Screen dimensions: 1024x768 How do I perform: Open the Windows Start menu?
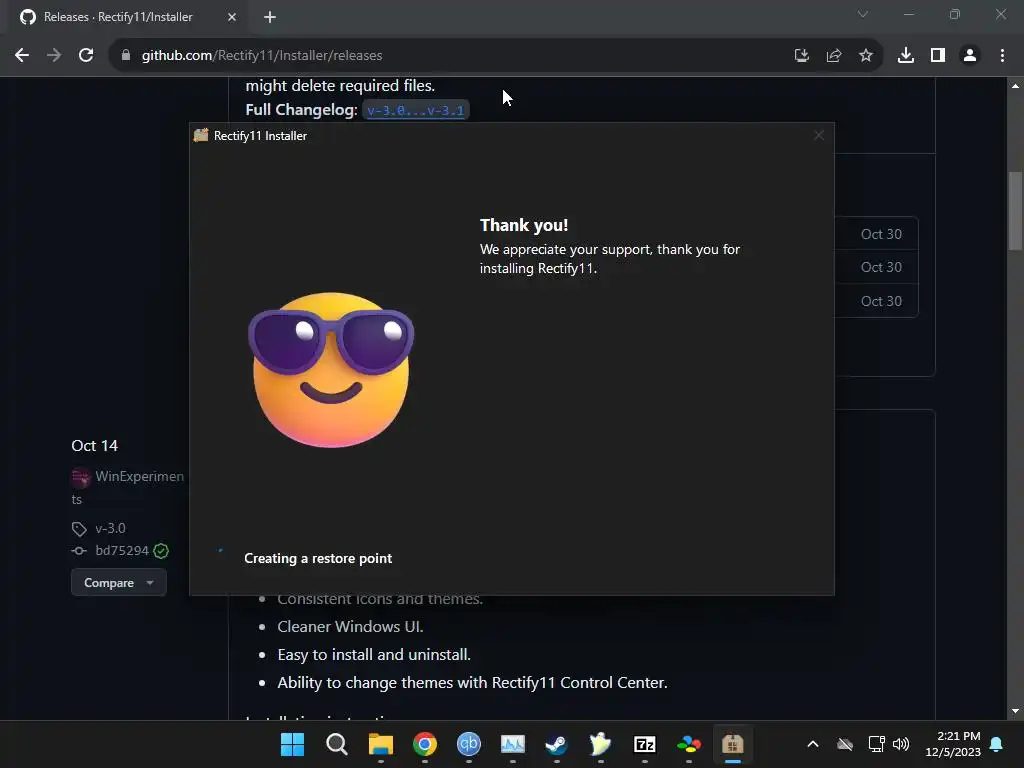pyautogui.click(x=292, y=744)
